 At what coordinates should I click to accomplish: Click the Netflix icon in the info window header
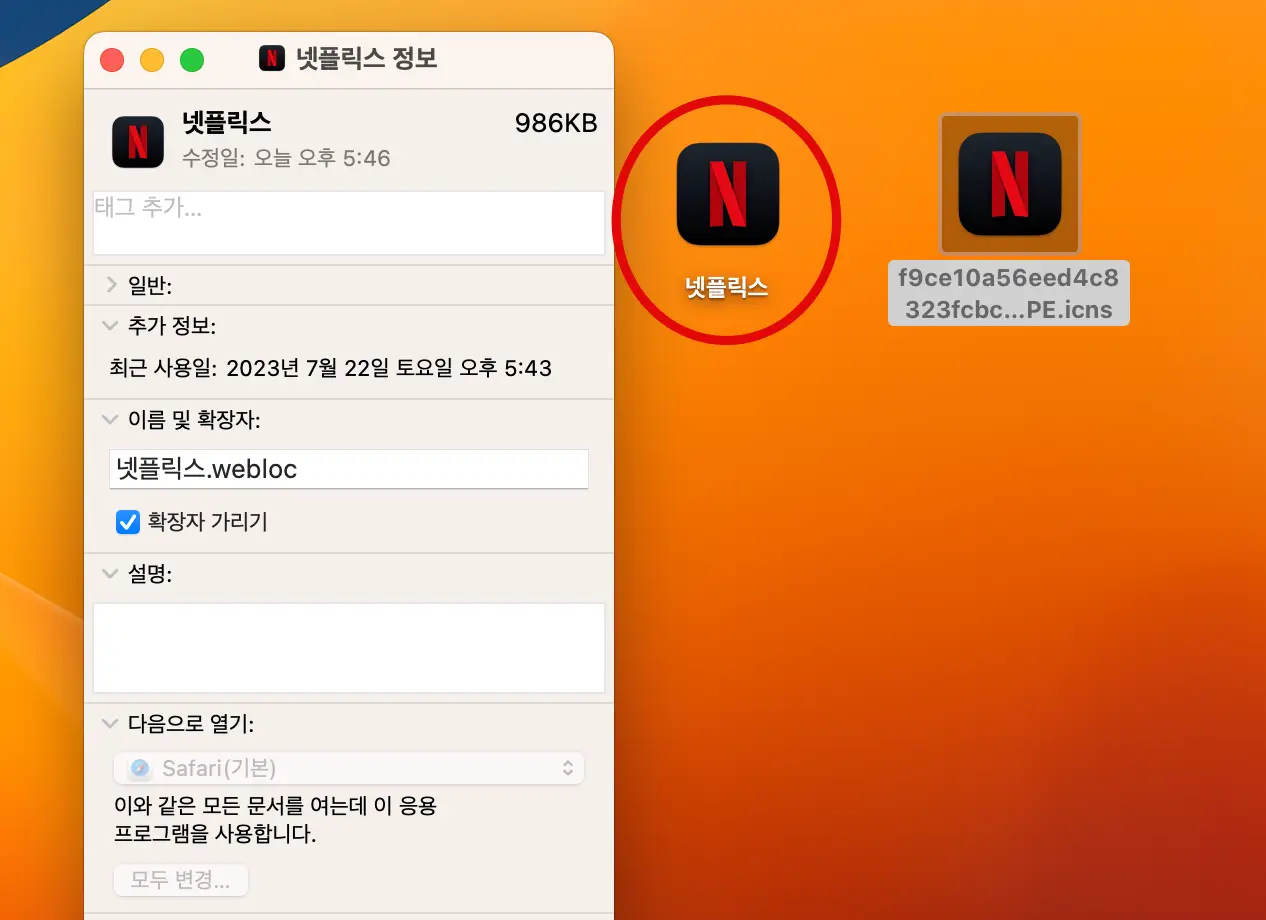point(138,141)
